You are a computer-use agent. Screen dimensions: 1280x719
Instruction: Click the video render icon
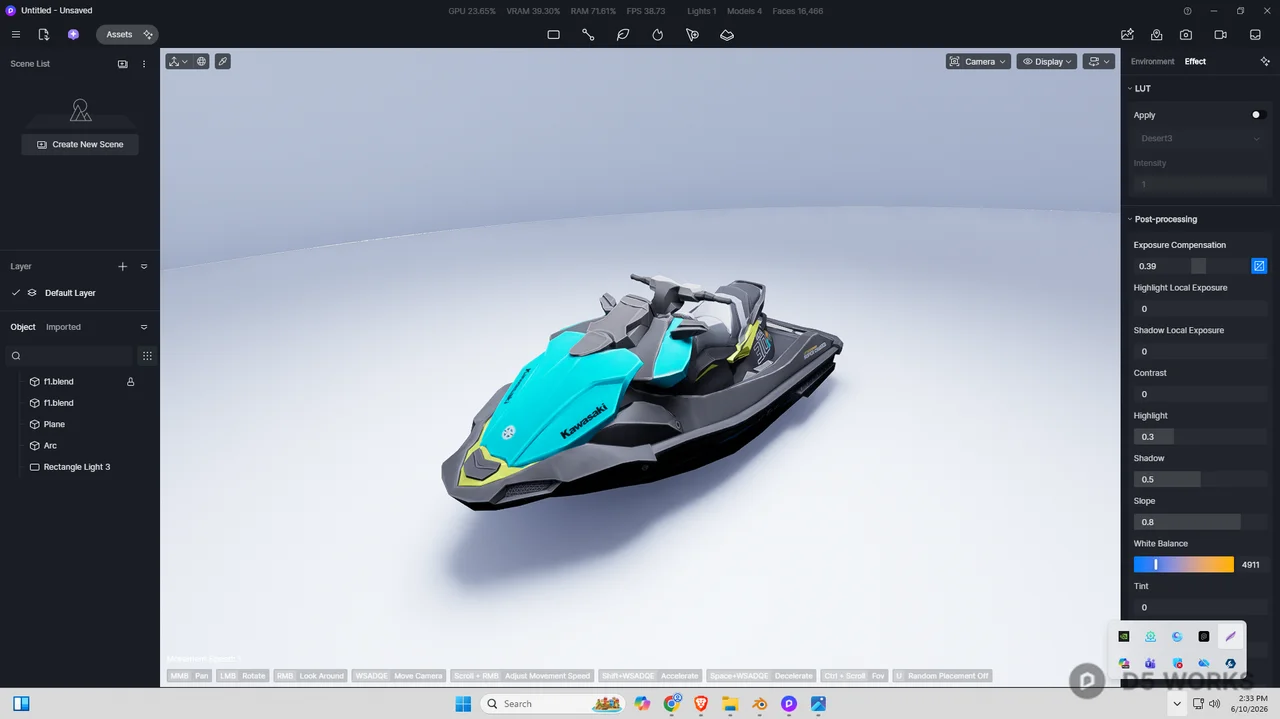(x=1220, y=34)
